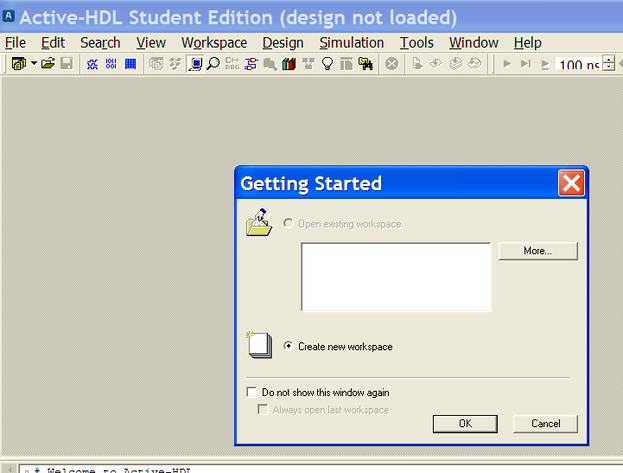Click the third grayed stacked compile icon
The image size is (623, 473).
coord(455,64)
